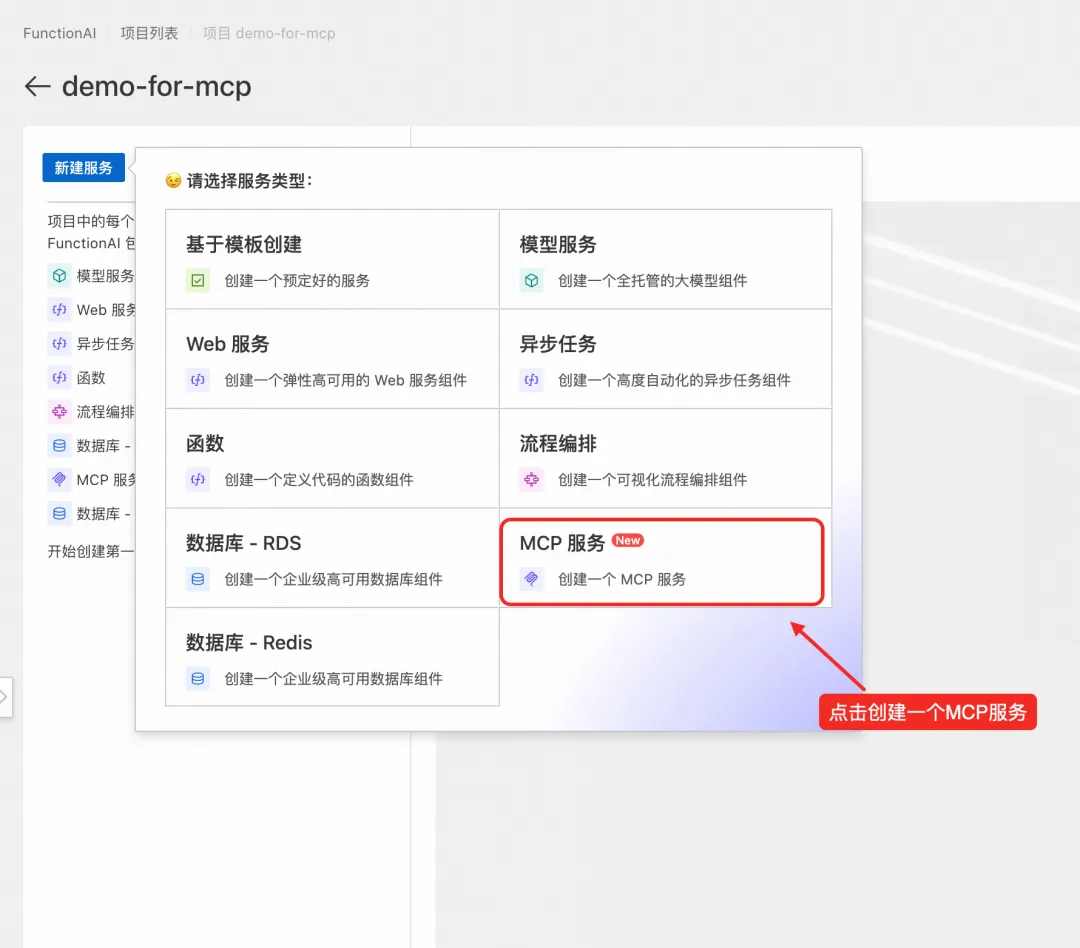1080x948 pixels.
Task: Pick the 数据库 - Redis card
Action: pyautogui.click(x=332, y=657)
